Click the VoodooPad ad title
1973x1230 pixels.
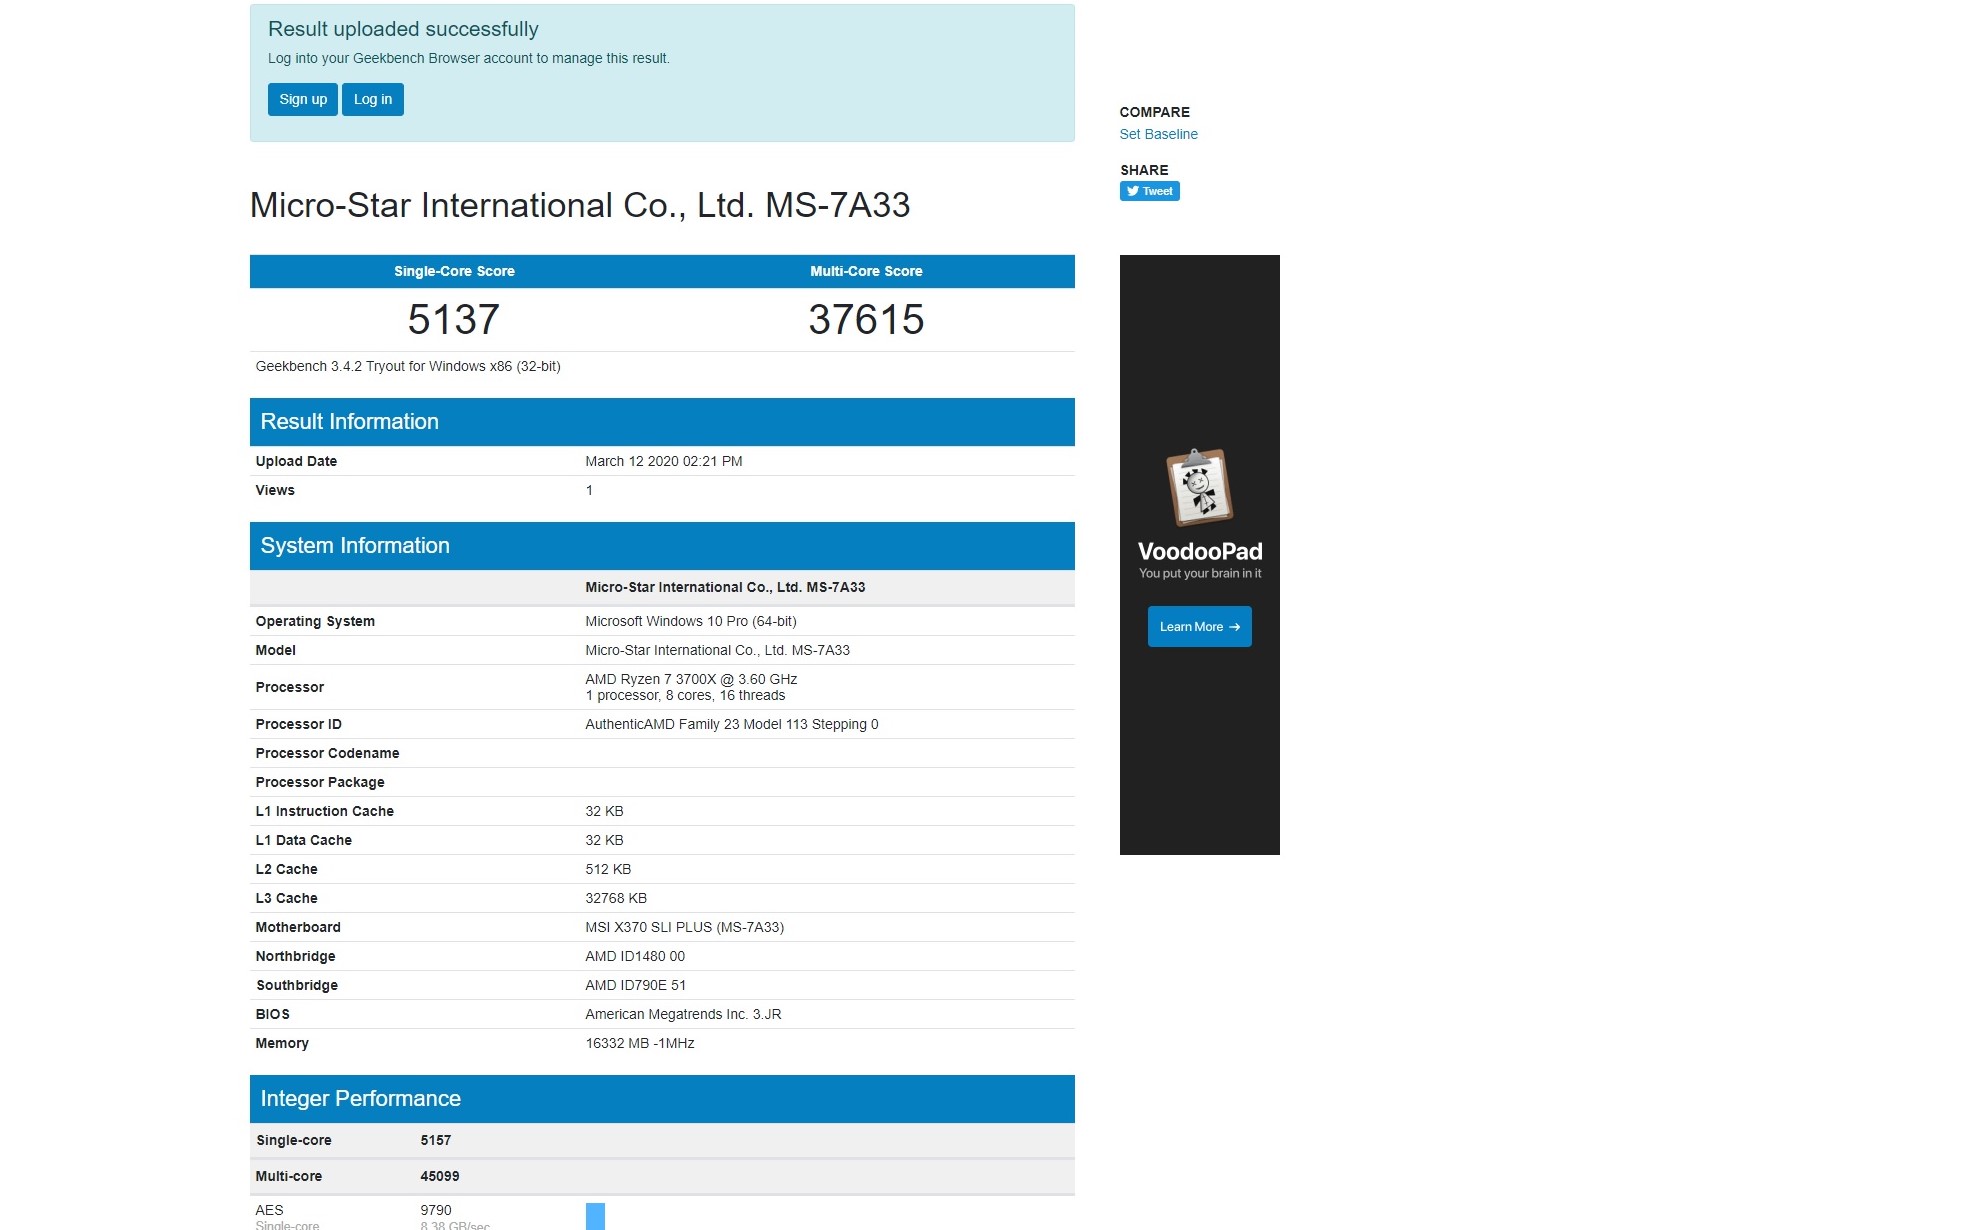click(1200, 551)
